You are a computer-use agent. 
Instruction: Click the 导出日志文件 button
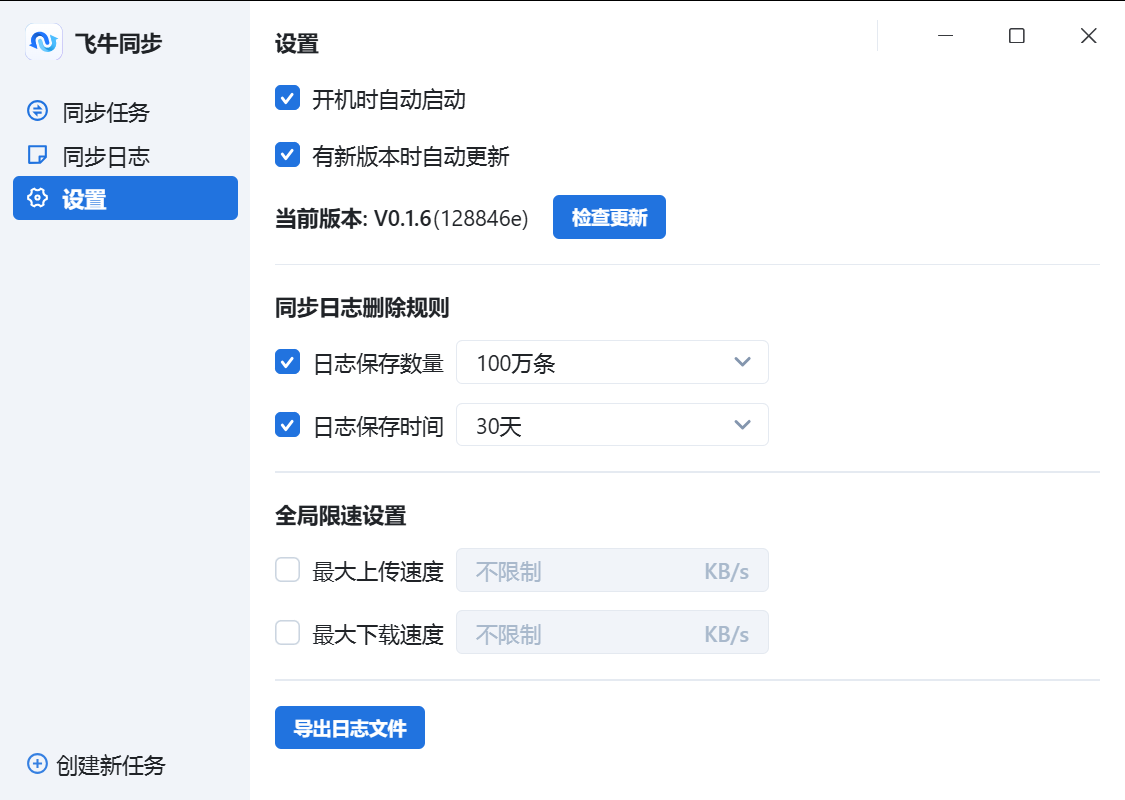tap(349, 728)
